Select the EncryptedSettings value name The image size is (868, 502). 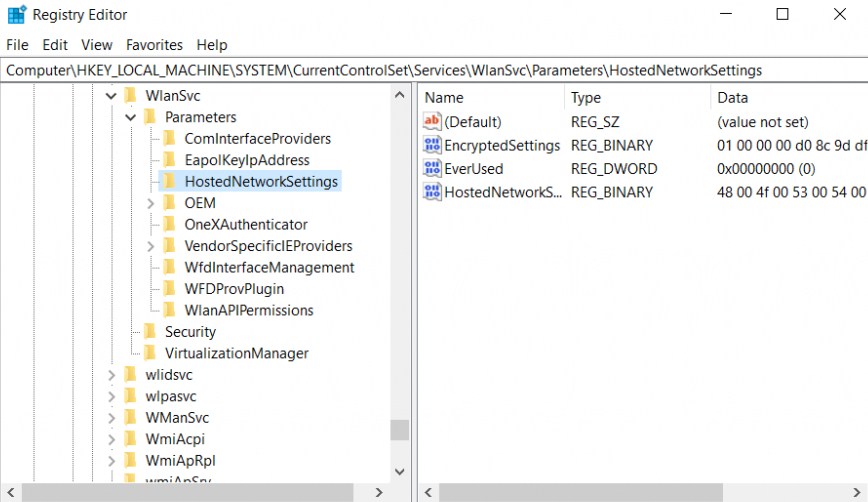point(502,146)
